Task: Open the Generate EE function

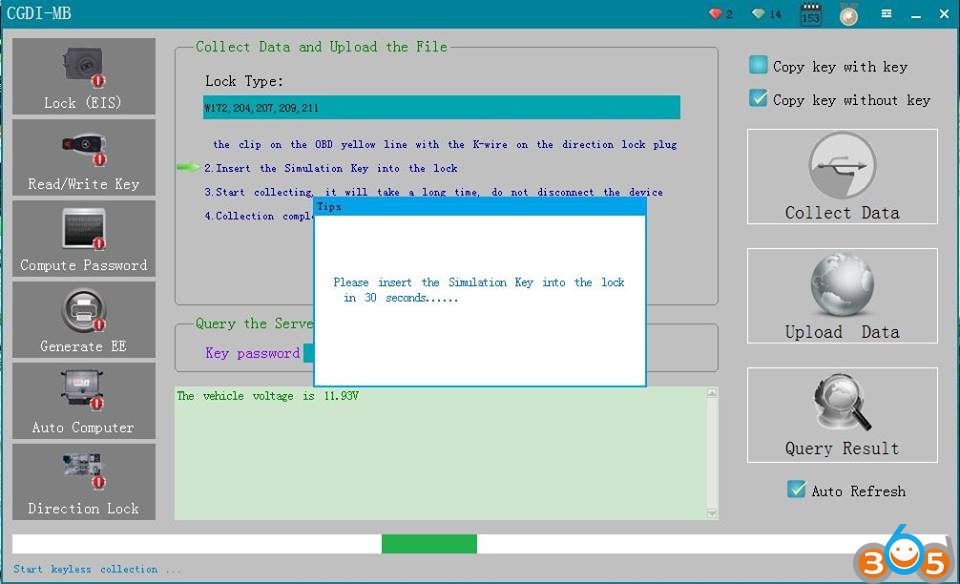Action: coord(84,320)
